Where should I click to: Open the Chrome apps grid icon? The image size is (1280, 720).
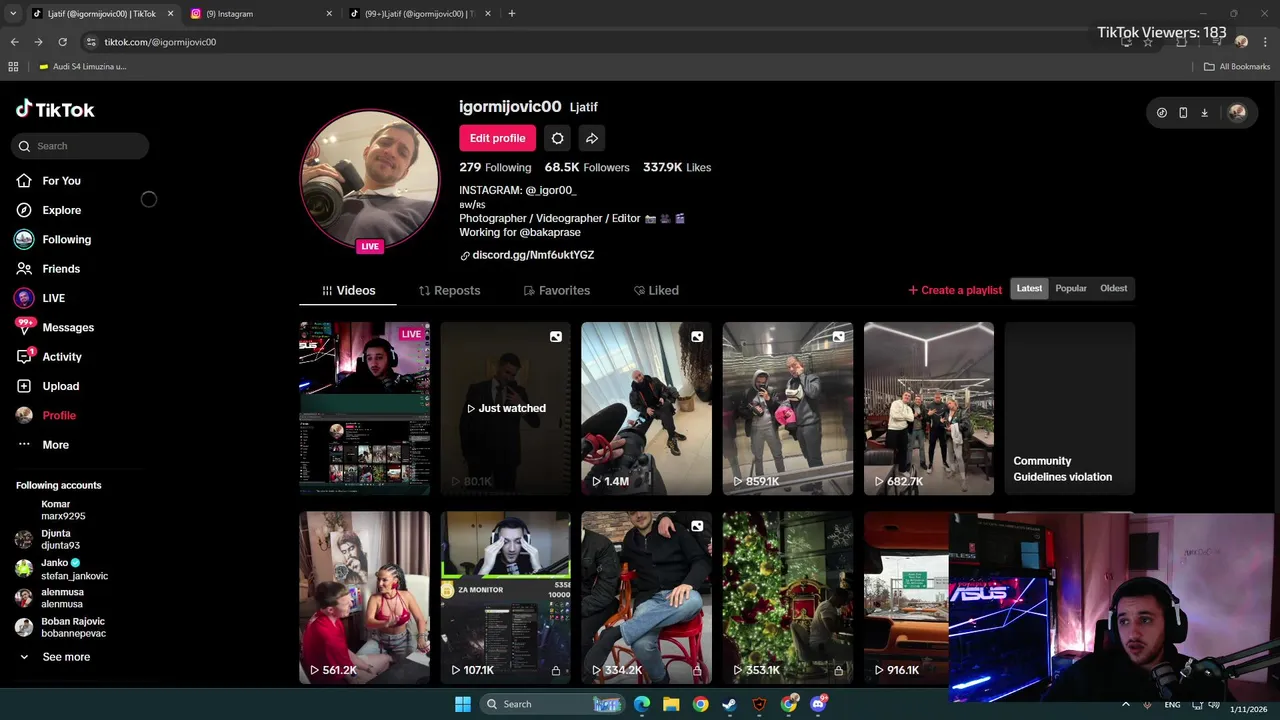[x=13, y=67]
